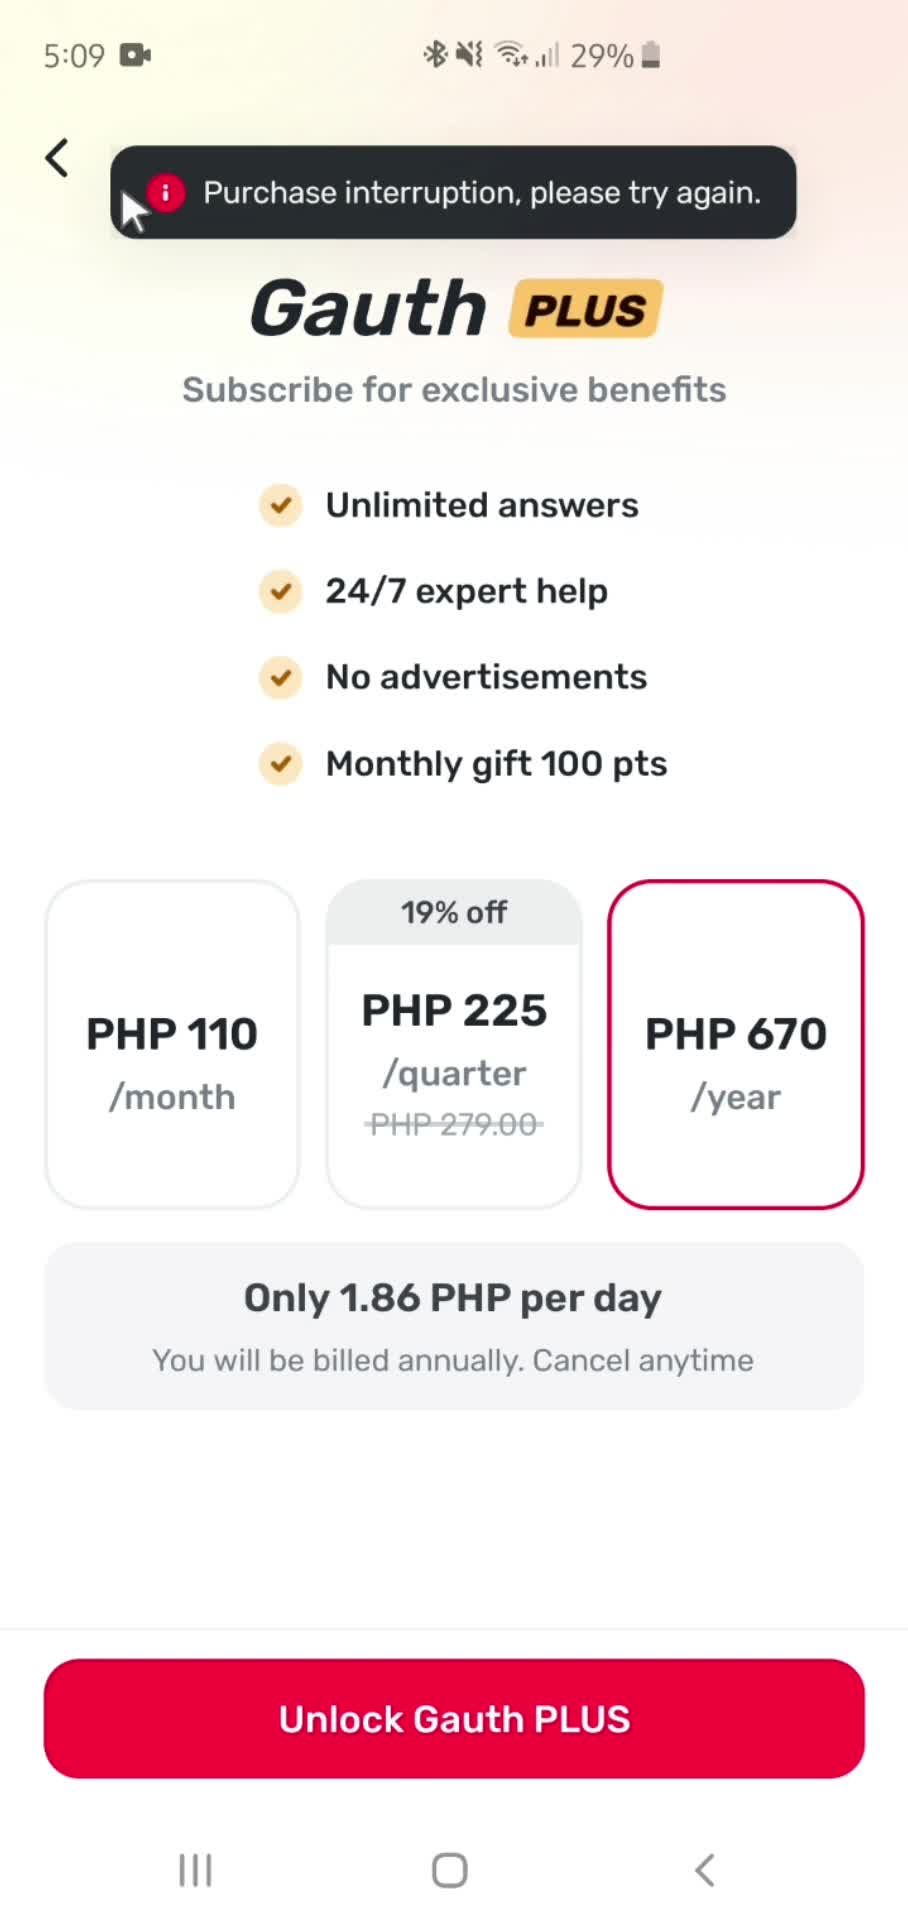Tap the checkmark beside Unlimited answers
Viewport: 908px width, 1920px height.
coord(281,505)
